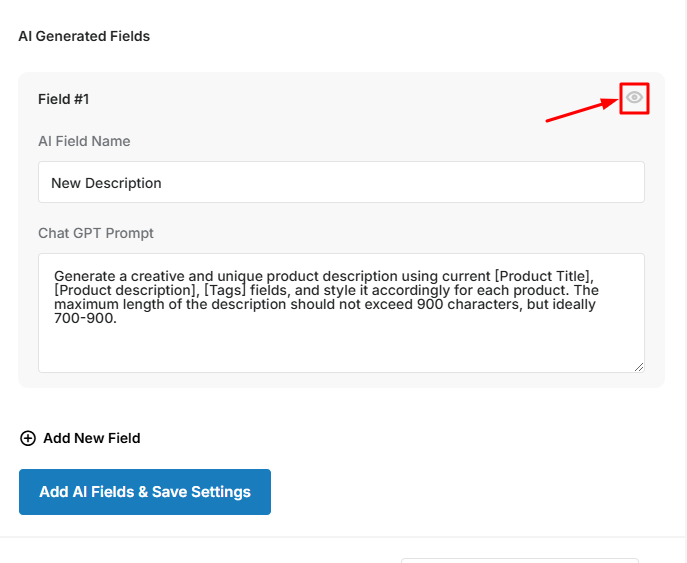Click the circled plus icon
687x563 pixels.
(x=28, y=438)
